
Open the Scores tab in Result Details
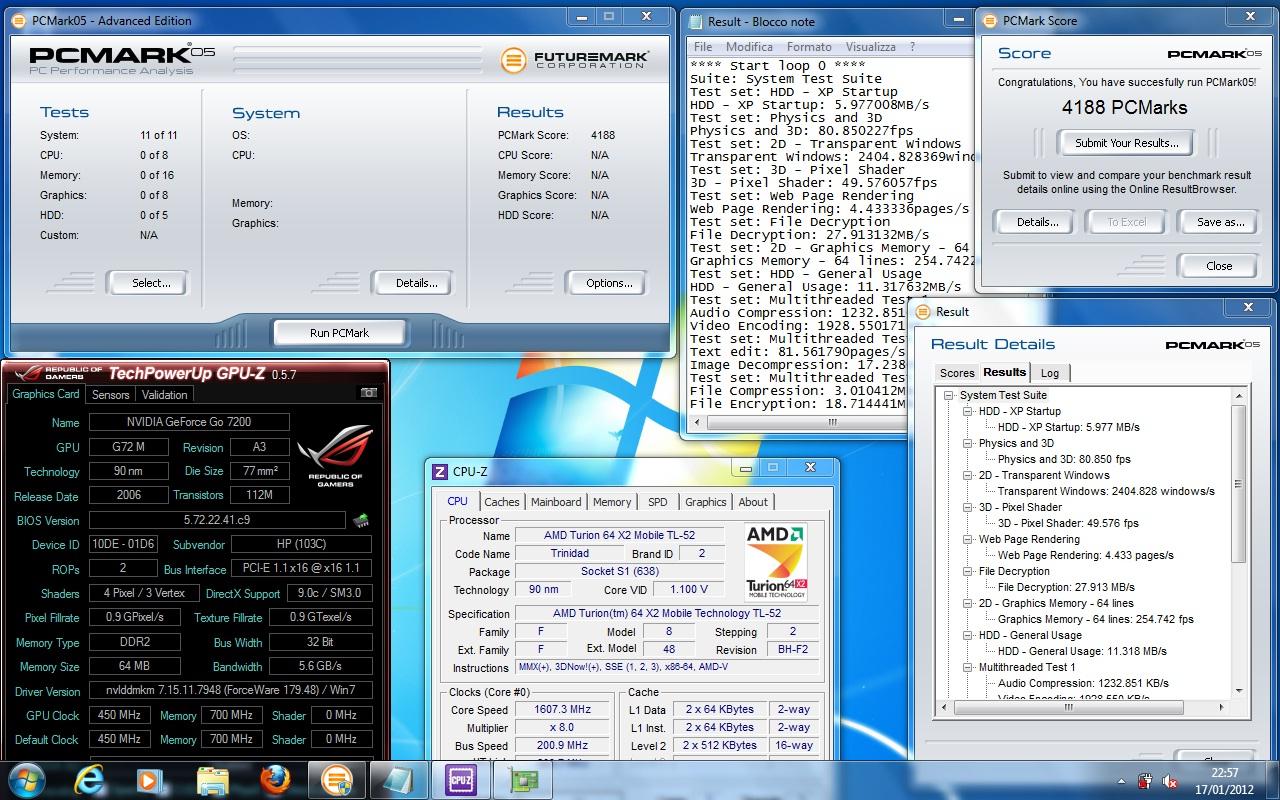956,373
